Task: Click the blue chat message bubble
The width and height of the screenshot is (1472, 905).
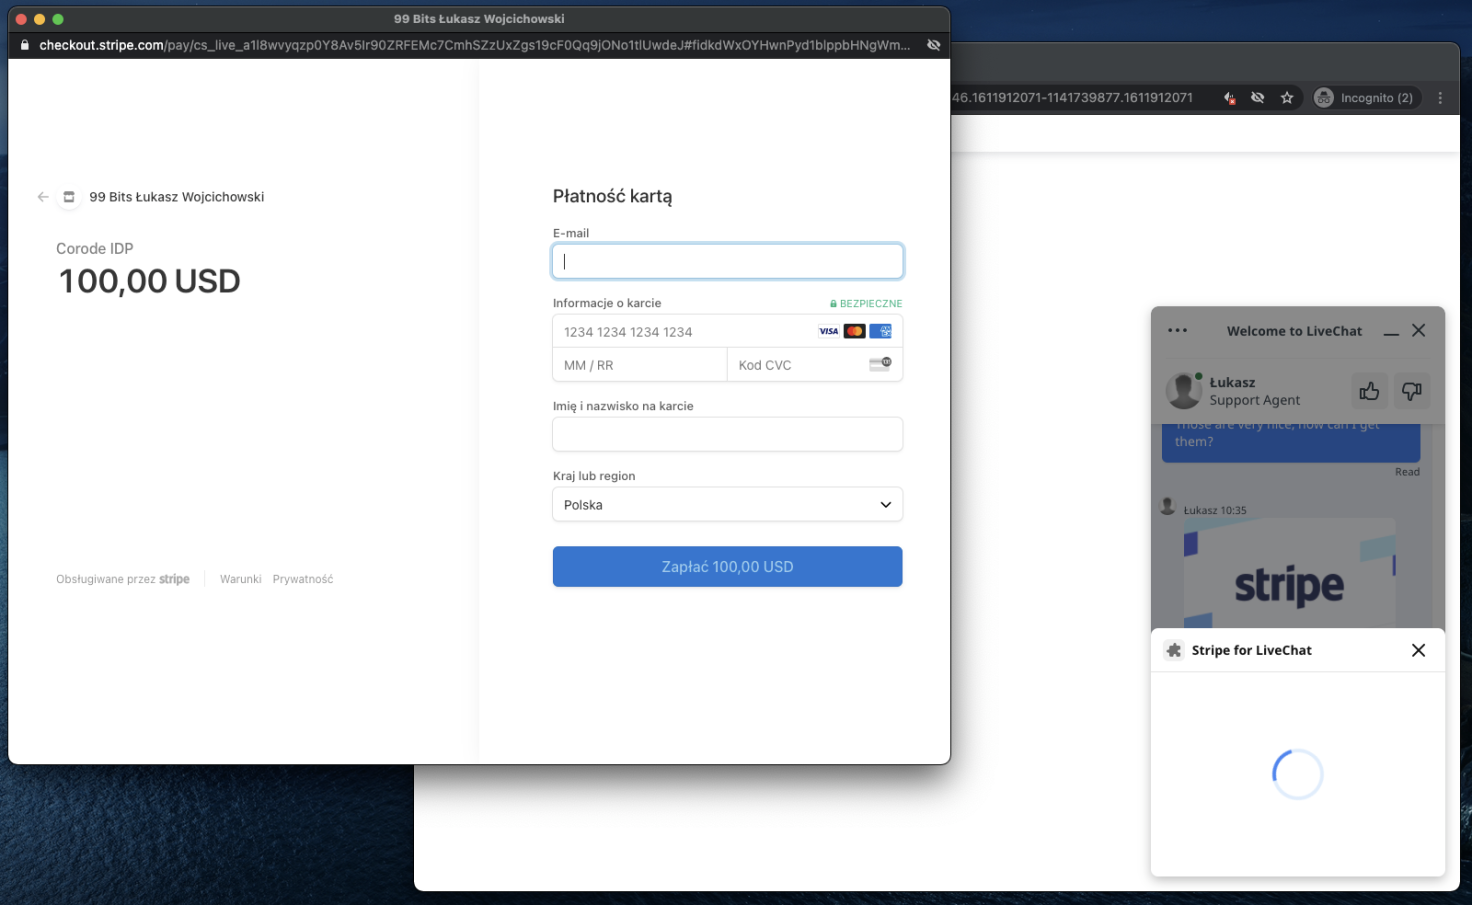Action: 1291,443
